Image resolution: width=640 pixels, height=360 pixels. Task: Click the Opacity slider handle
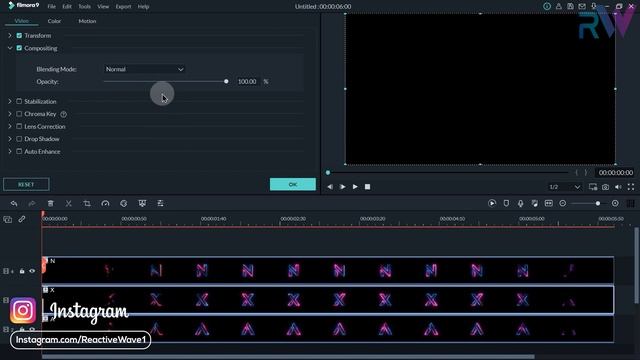[226, 82]
